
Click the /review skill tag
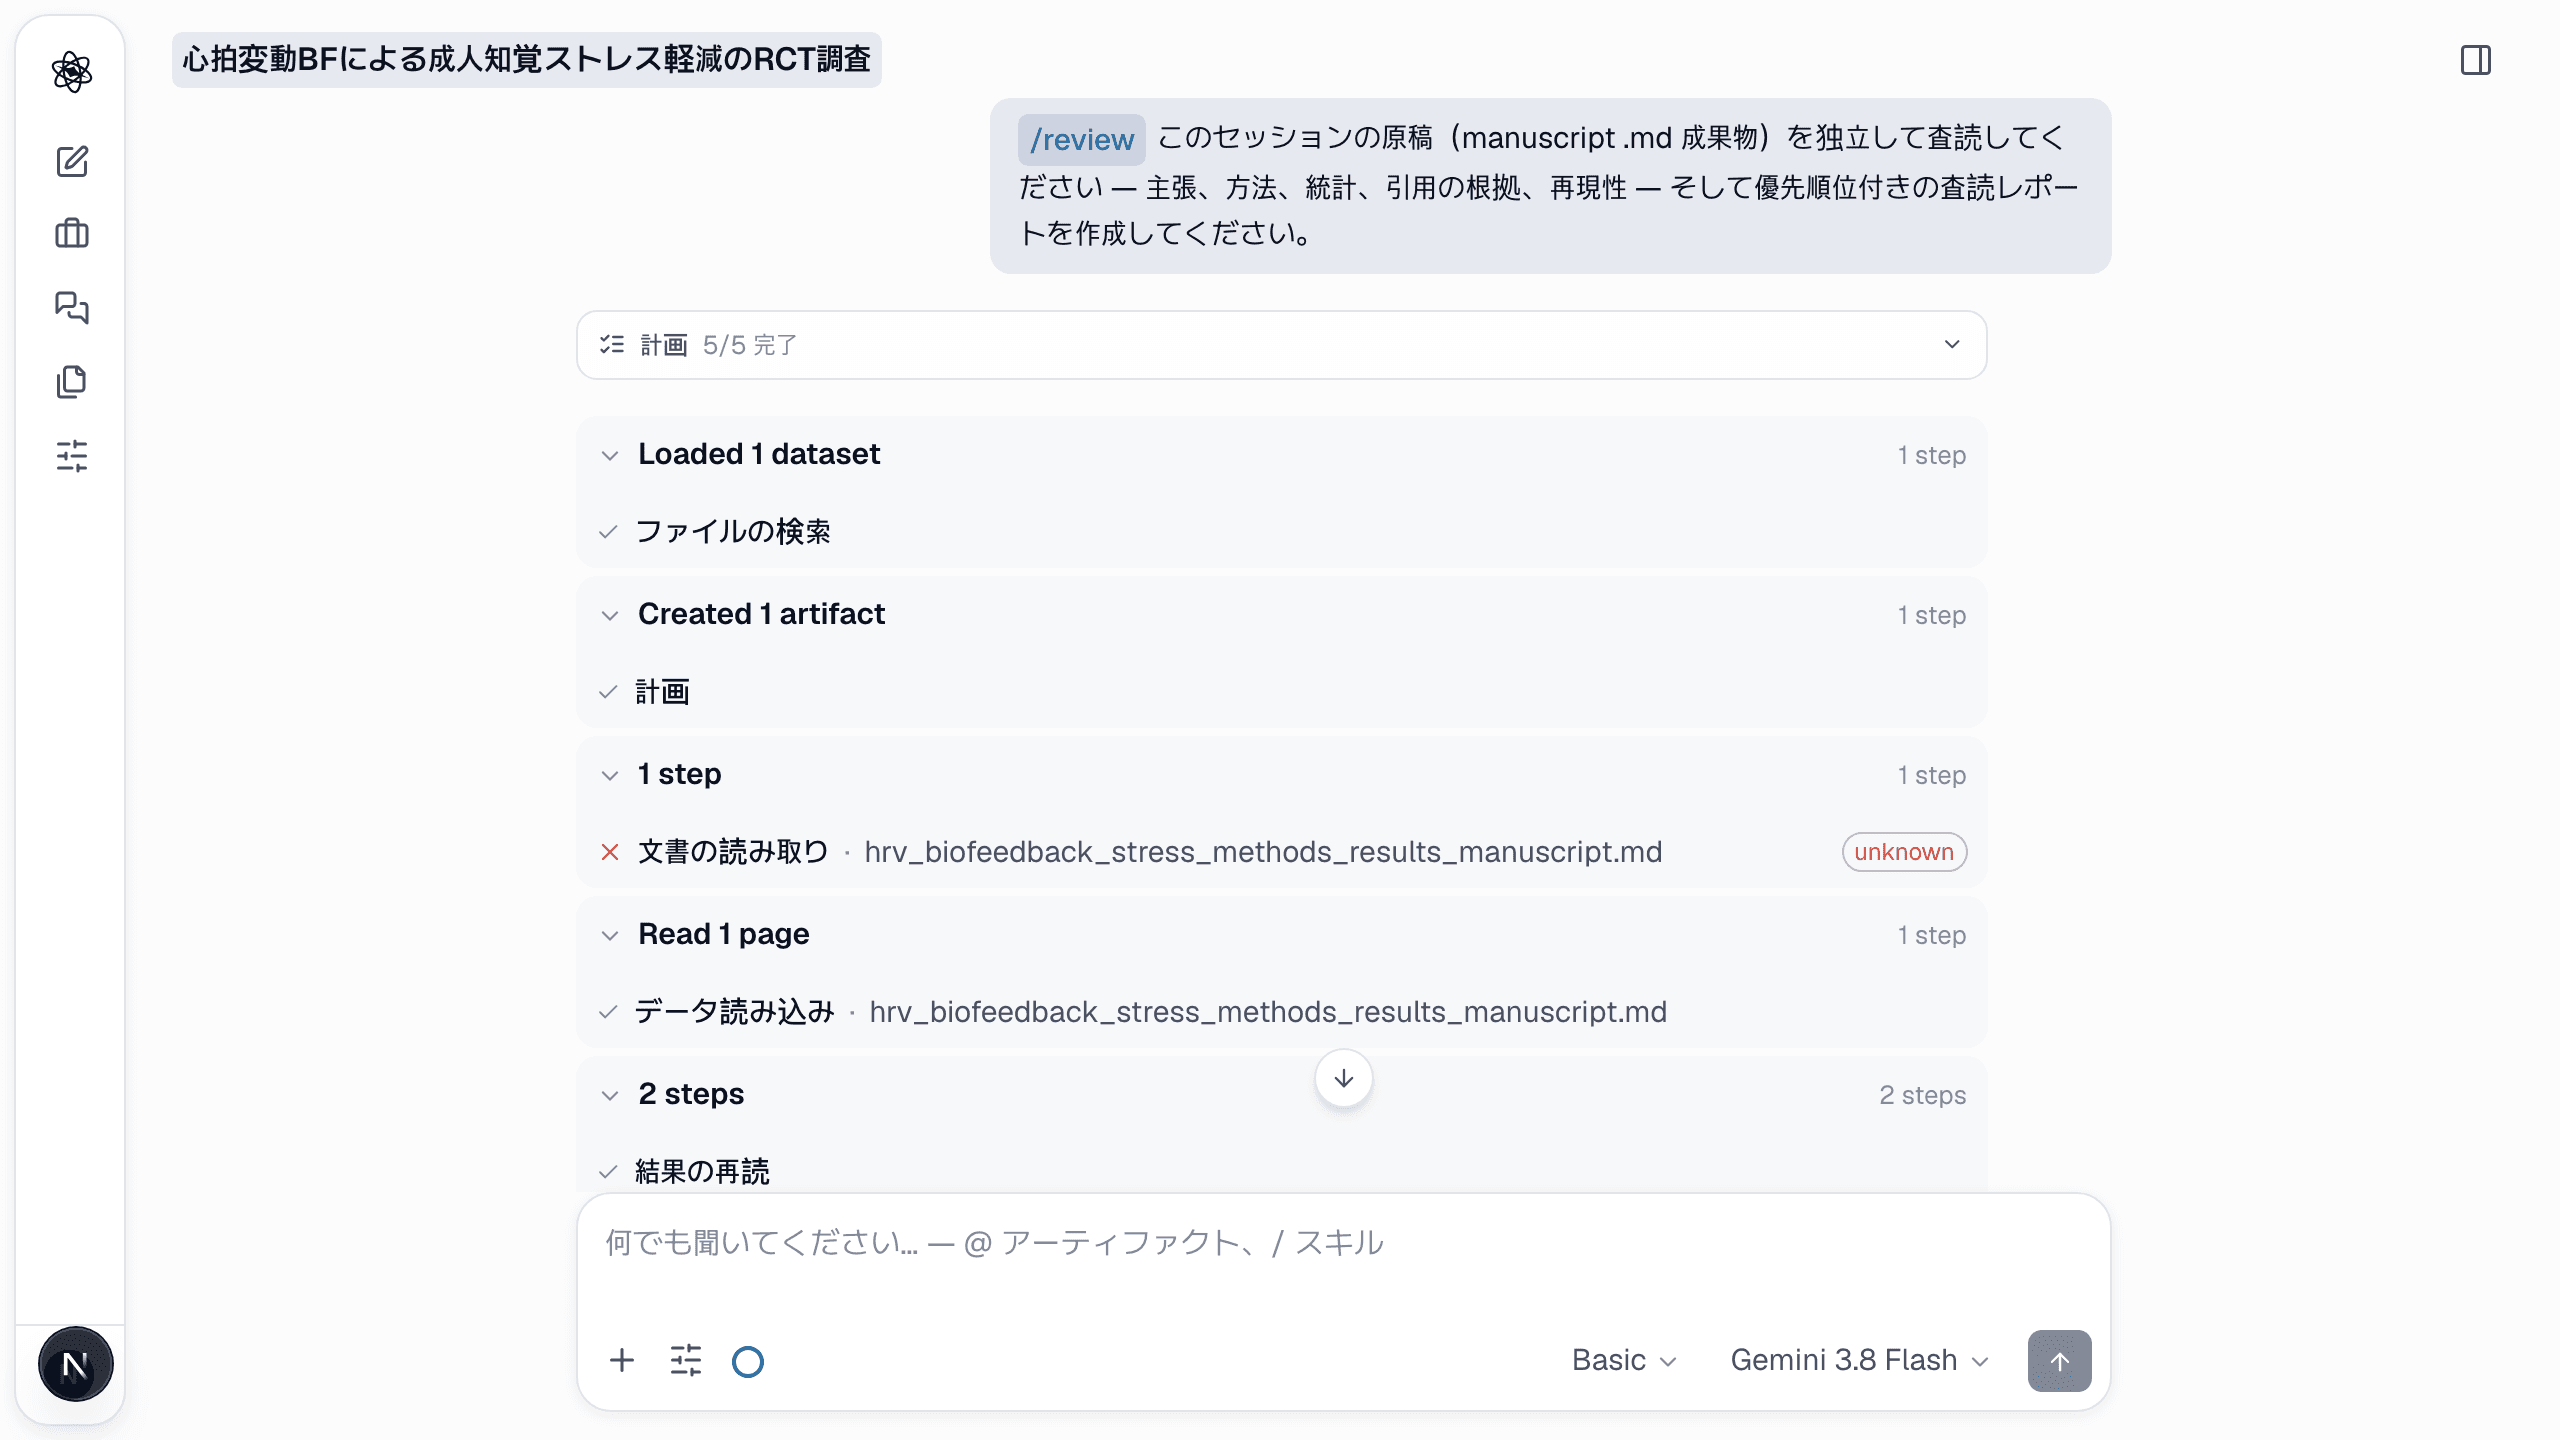pyautogui.click(x=1081, y=139)
